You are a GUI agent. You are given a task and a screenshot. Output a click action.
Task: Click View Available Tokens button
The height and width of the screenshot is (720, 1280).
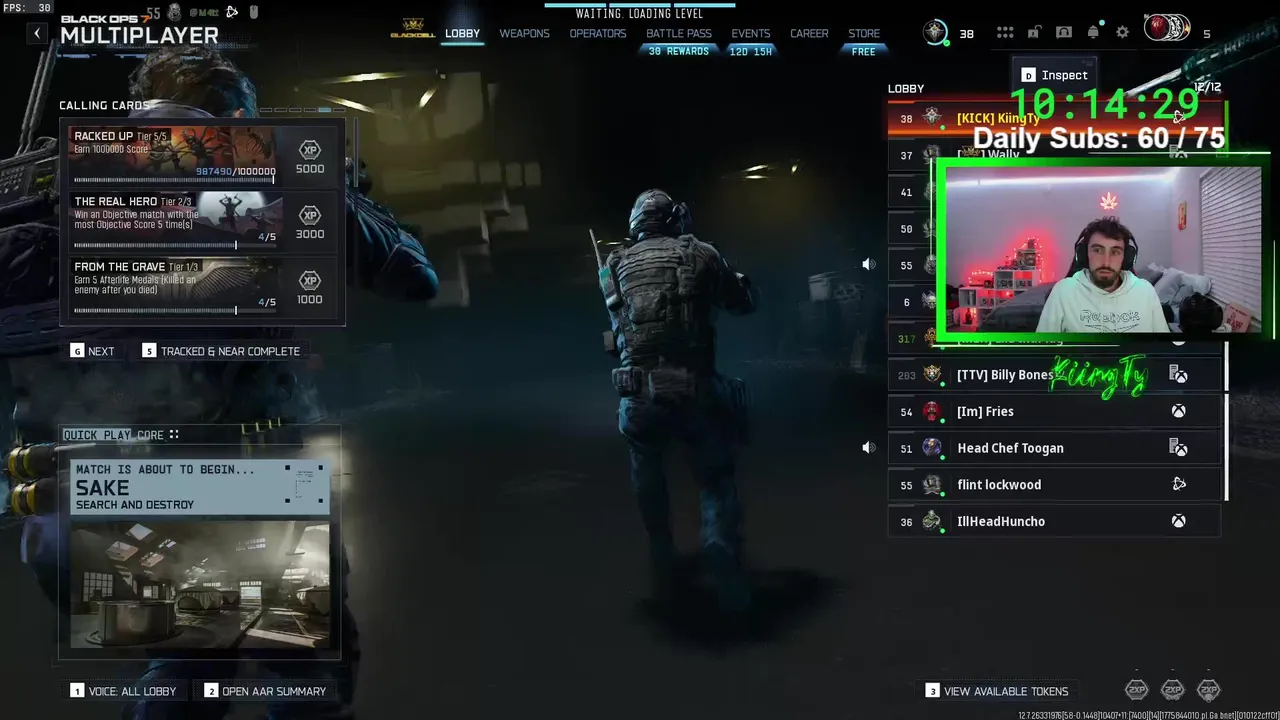[997, 691]
